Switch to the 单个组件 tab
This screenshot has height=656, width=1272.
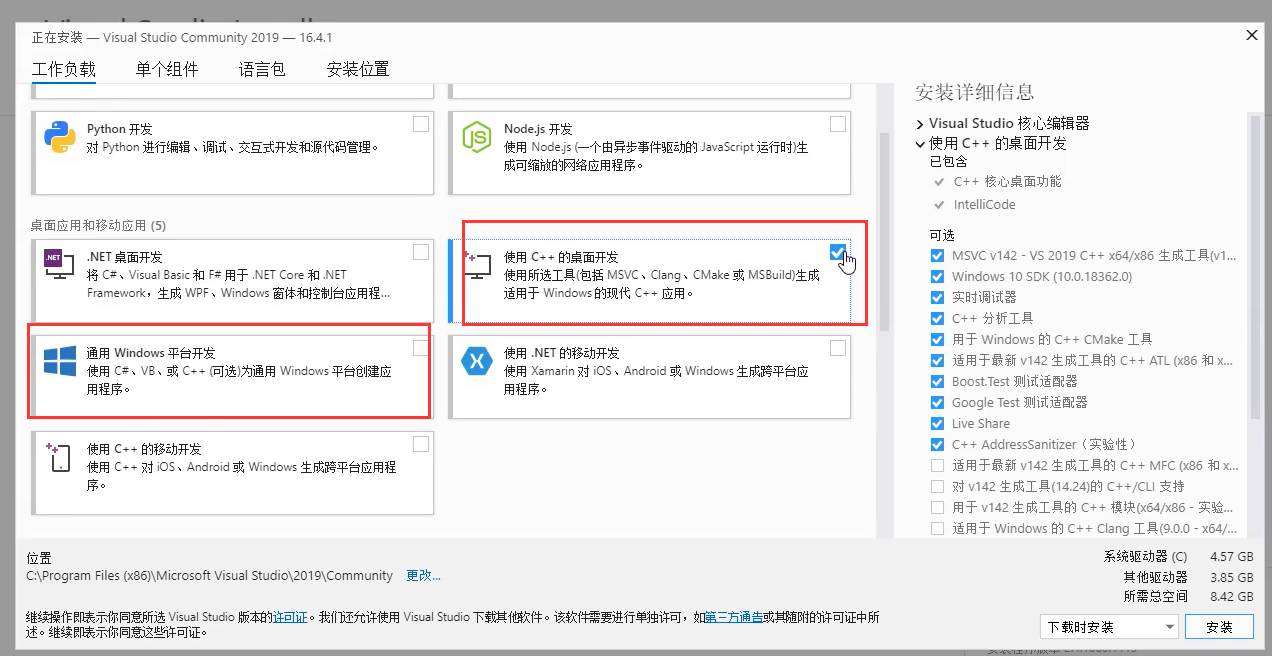tap(167, 69)
